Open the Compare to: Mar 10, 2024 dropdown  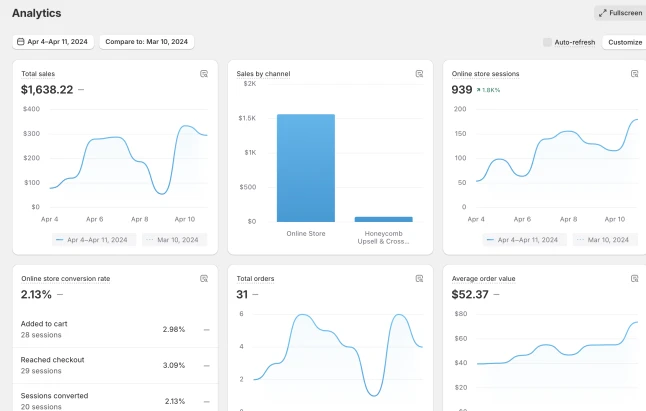pyautogui.click(x=147, y=42)
